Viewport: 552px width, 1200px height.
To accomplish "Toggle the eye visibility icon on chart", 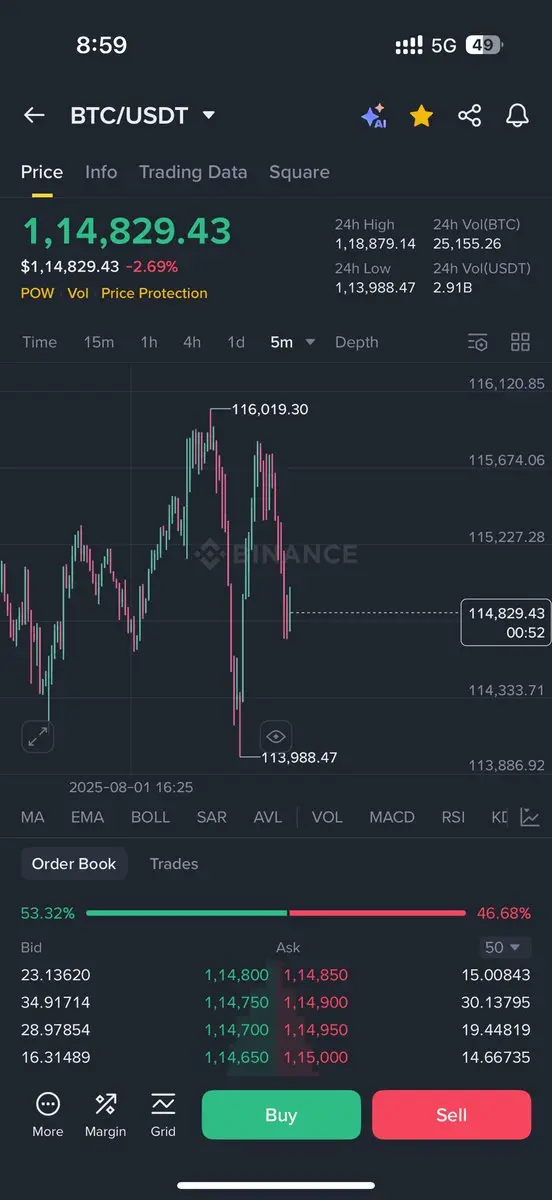I will pyautogui.click(x=275, y=736).
